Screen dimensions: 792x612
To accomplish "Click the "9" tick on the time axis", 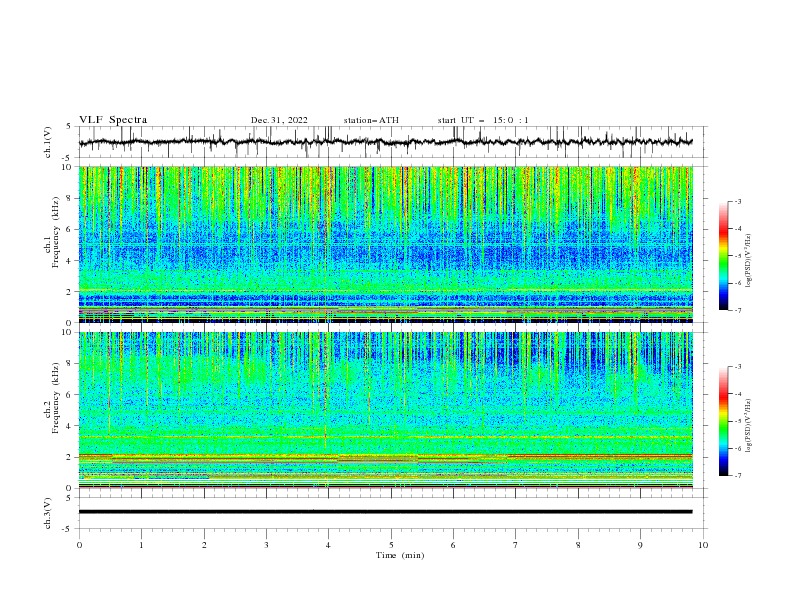I will click(x=640, y=545).
